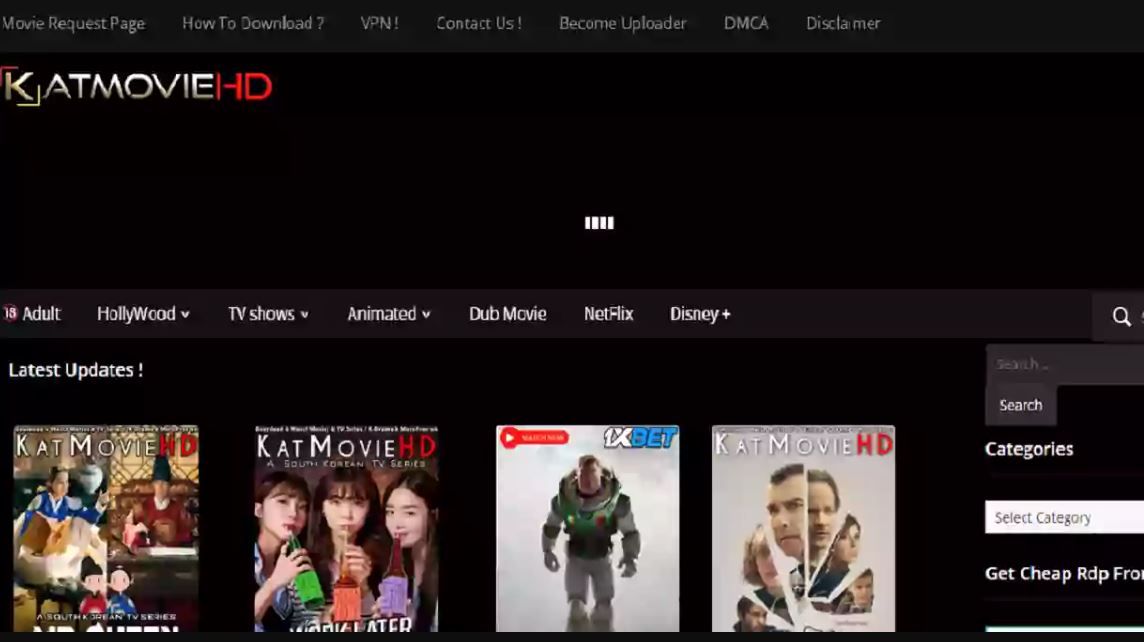Open Disney+ menu item
Screen dimensions: 1144x642
pyautogui.click(x=700, y=314)
